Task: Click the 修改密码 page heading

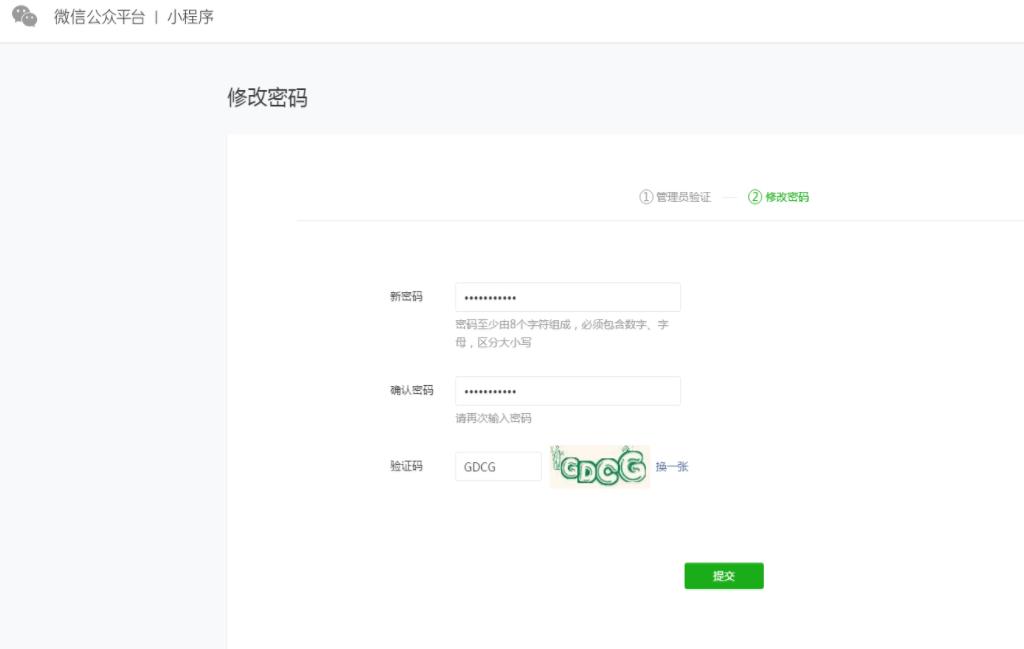Action: point(267,98)
